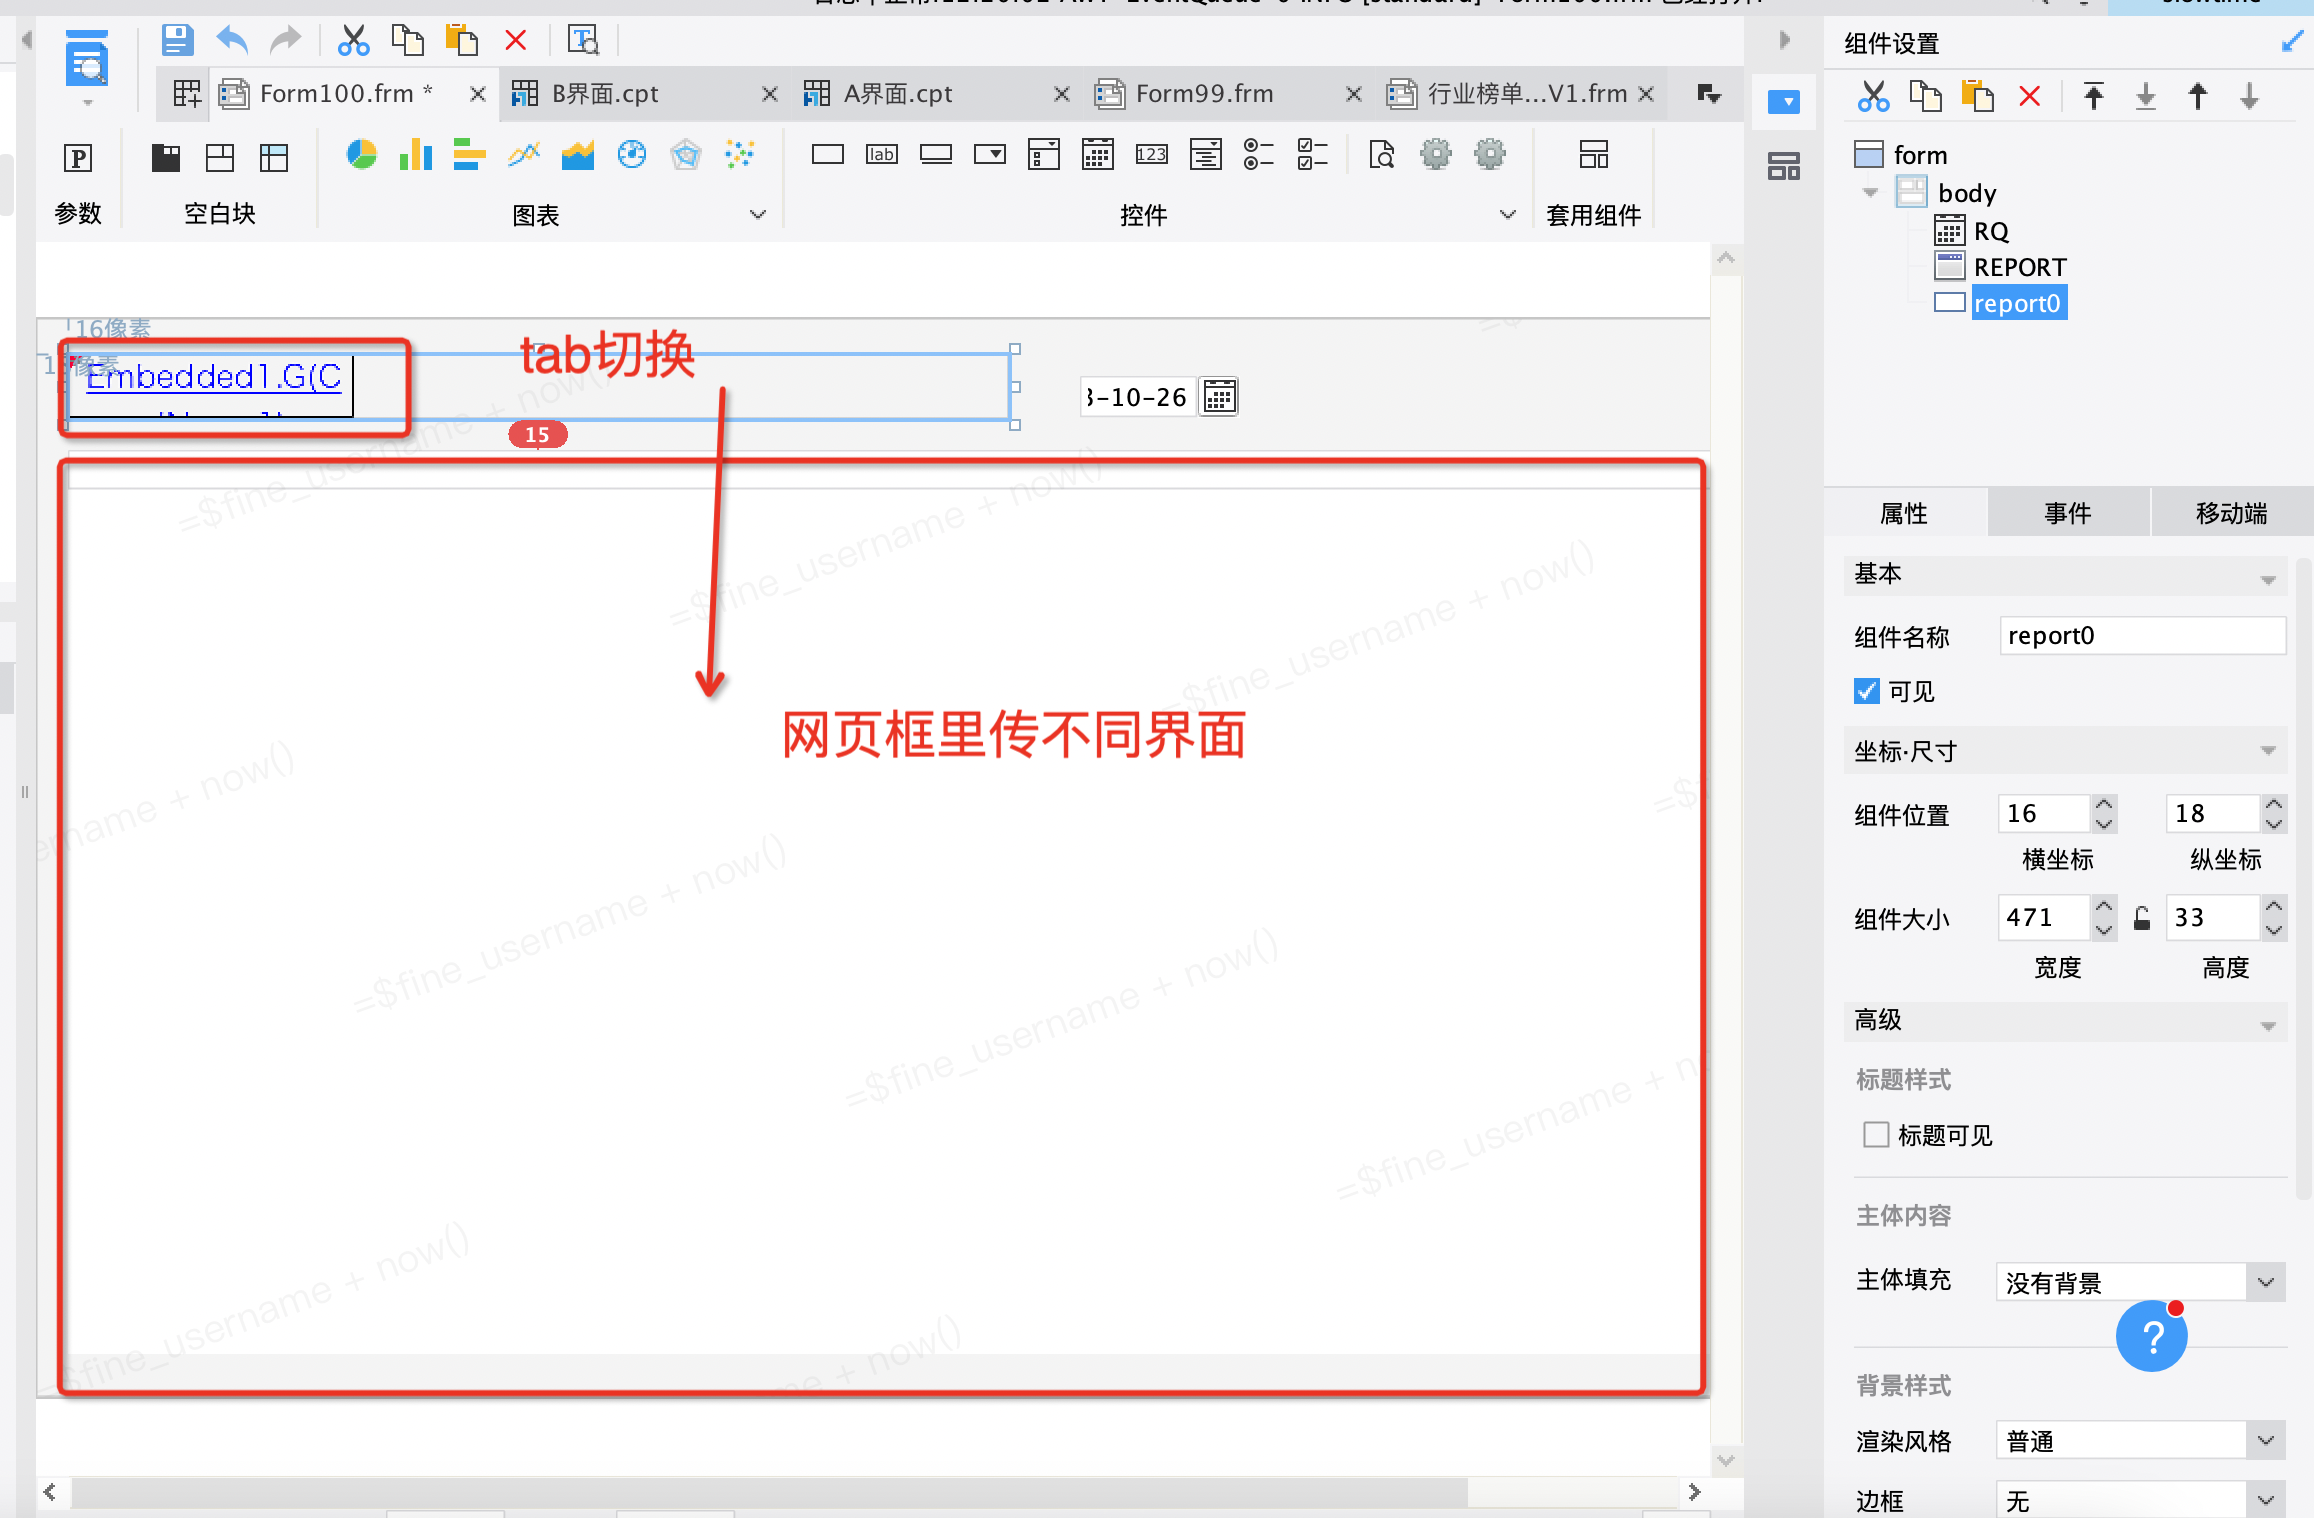The image size is (2314, 1518).
Task: Expand the 图表 charts gallery chevron
Action: (758, 214)
